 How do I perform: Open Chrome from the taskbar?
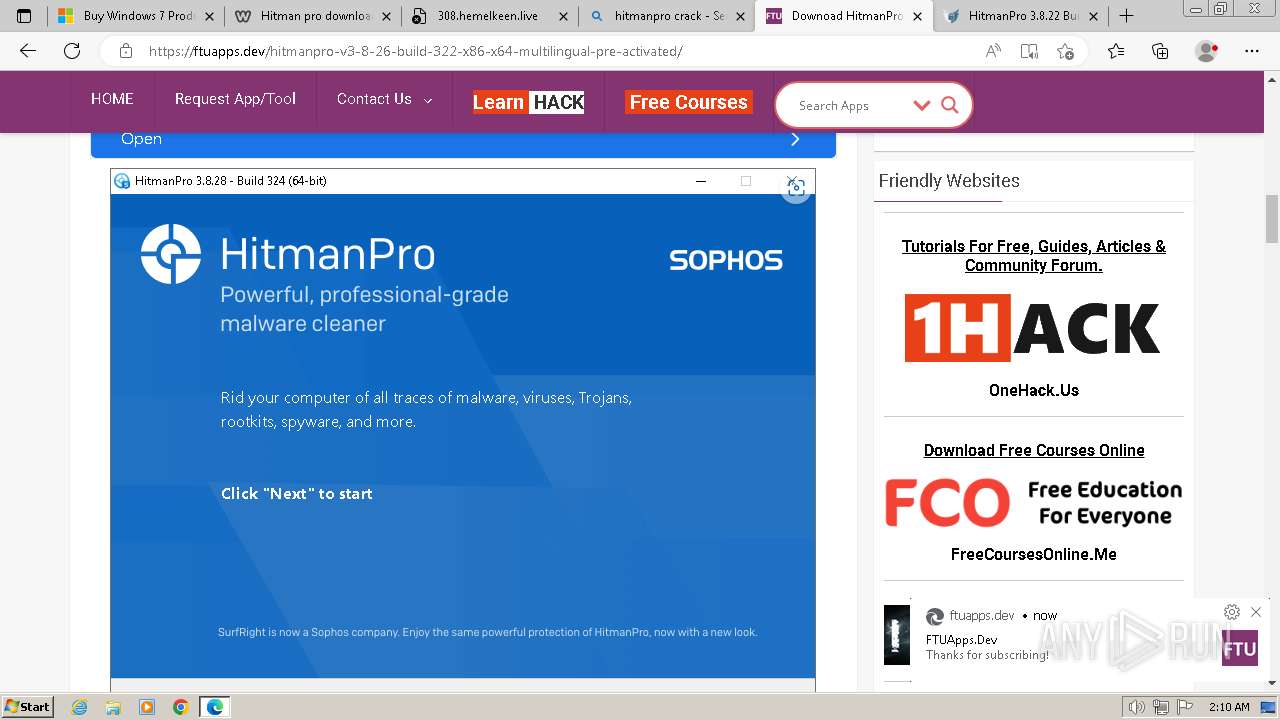pyautogui.click(x=180, y=707)
